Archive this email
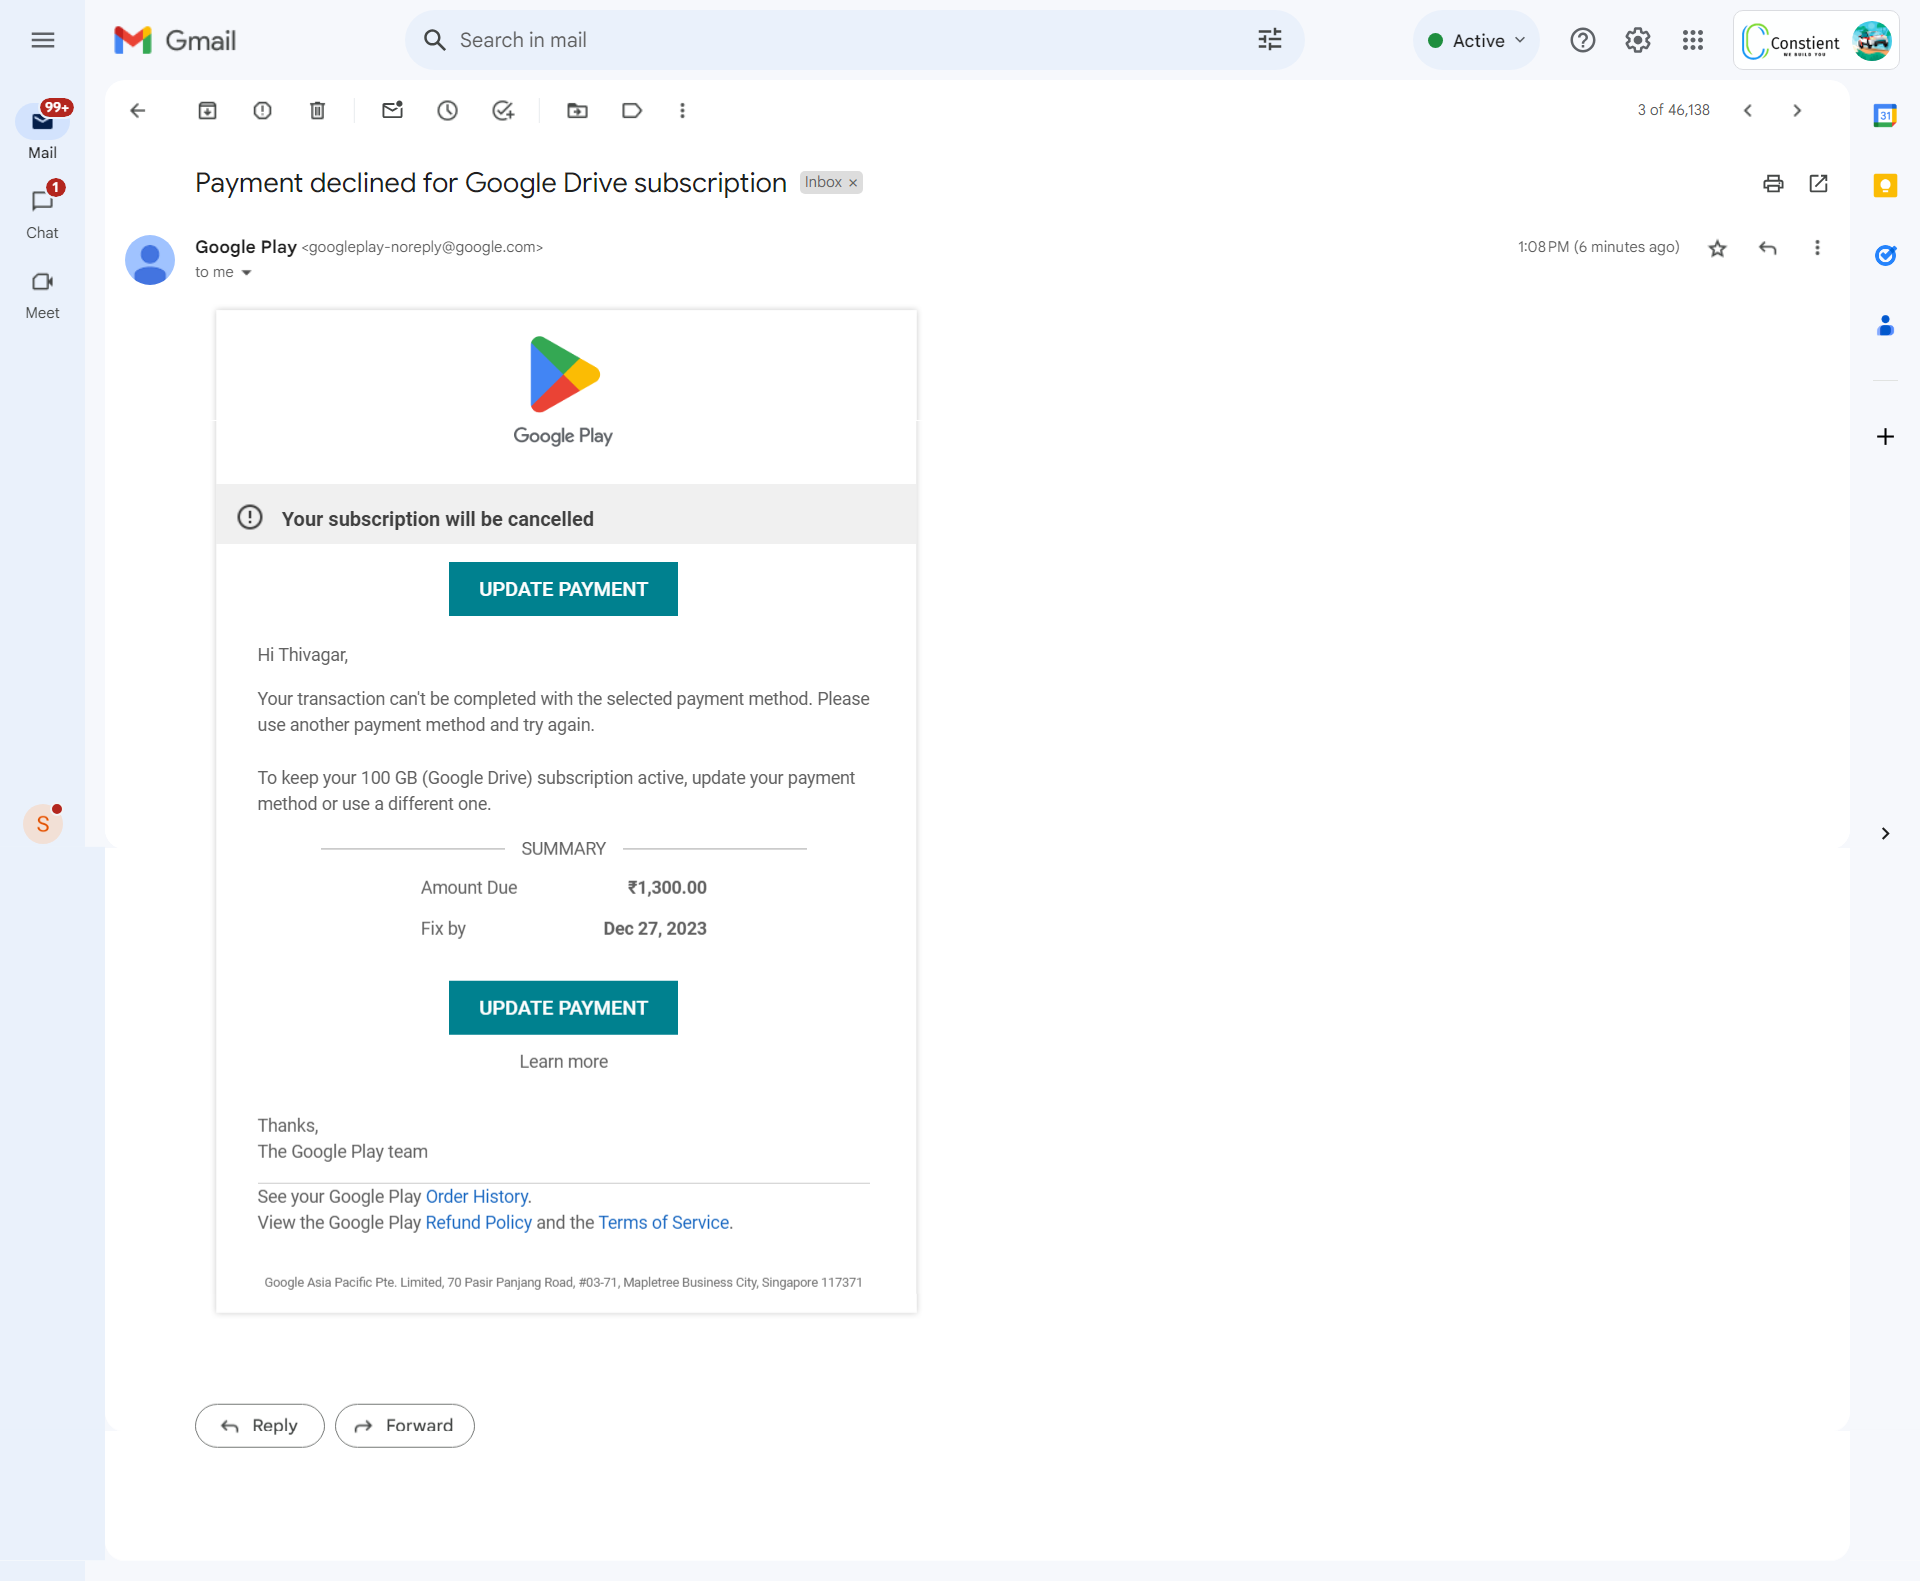The height and width of the screenshot is (1582, 1920). [x=207, y=110]
